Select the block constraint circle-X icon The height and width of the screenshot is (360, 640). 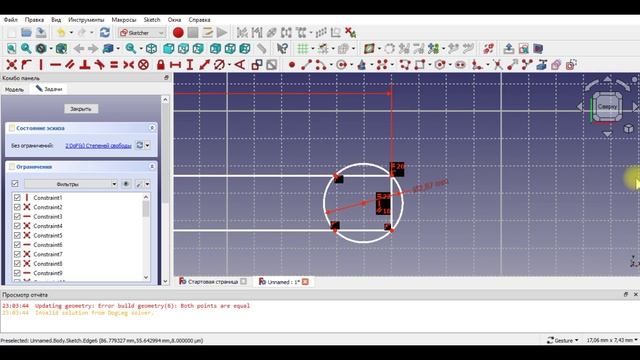[143, 64]
